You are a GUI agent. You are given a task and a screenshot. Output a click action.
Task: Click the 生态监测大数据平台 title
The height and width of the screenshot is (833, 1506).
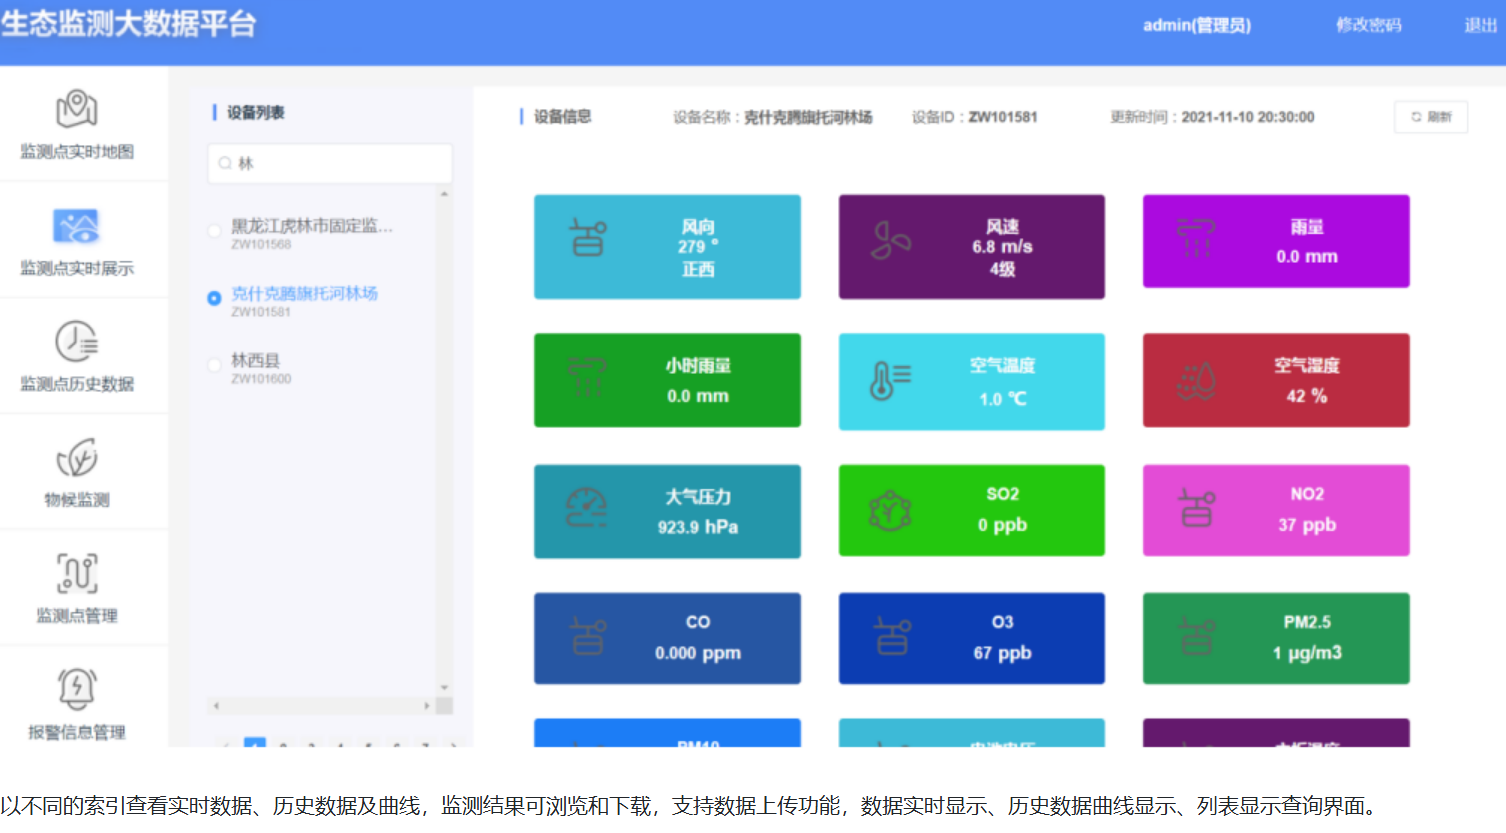(129, 23)
